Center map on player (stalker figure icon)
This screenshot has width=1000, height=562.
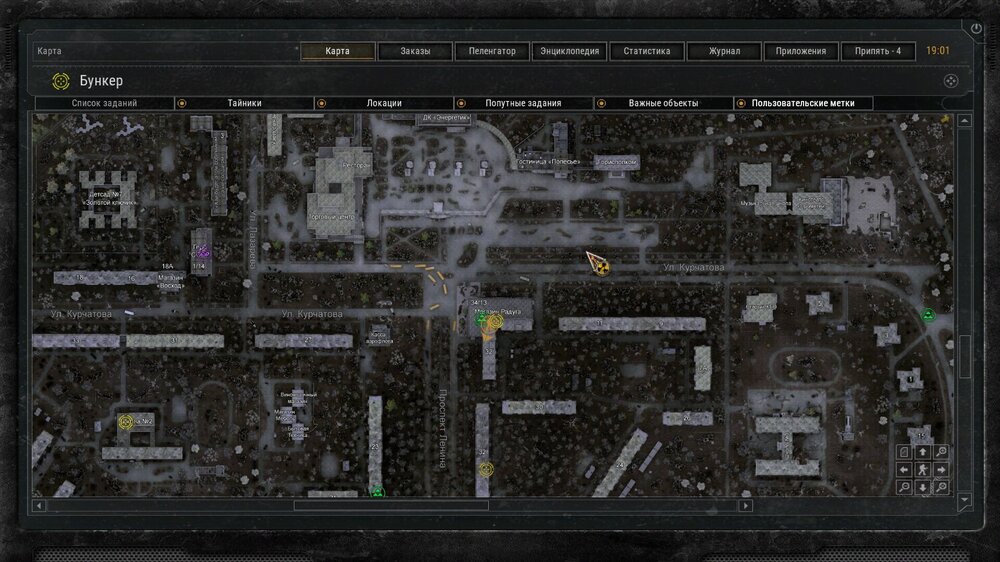923,470
